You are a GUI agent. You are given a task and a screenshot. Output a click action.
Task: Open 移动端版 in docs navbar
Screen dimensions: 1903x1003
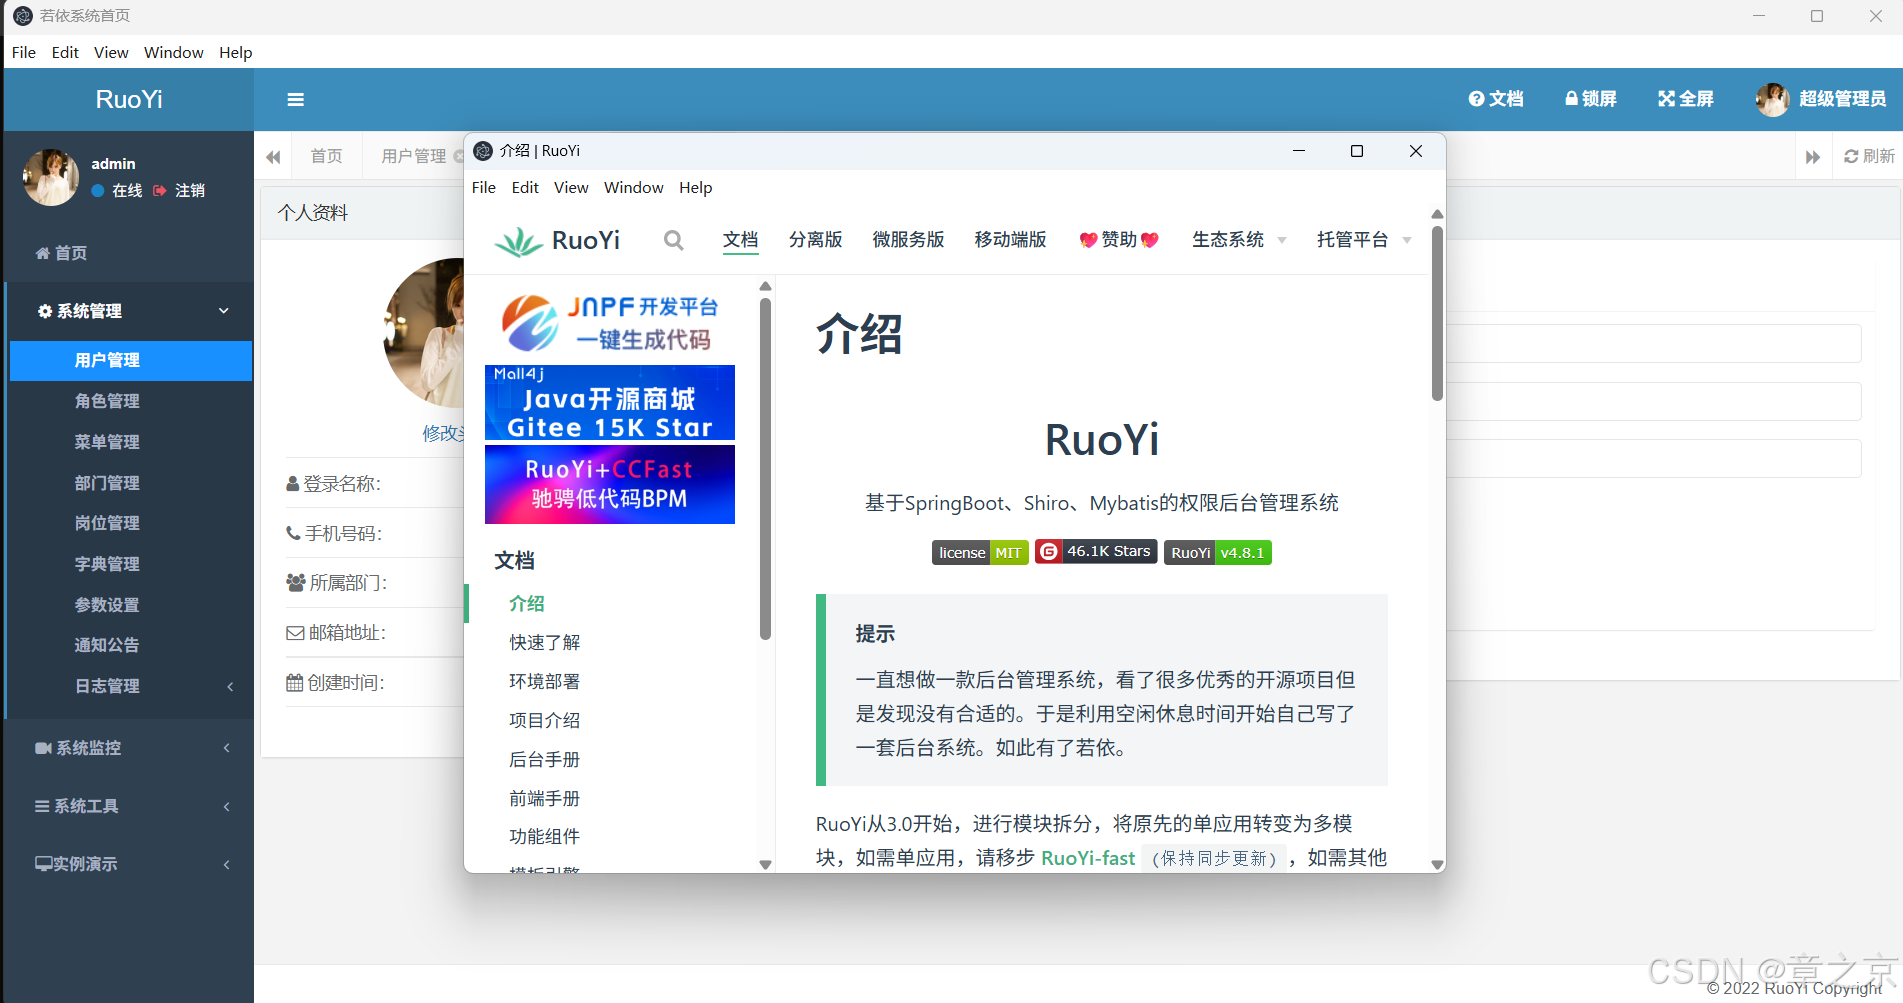[x=1010, y=240]
